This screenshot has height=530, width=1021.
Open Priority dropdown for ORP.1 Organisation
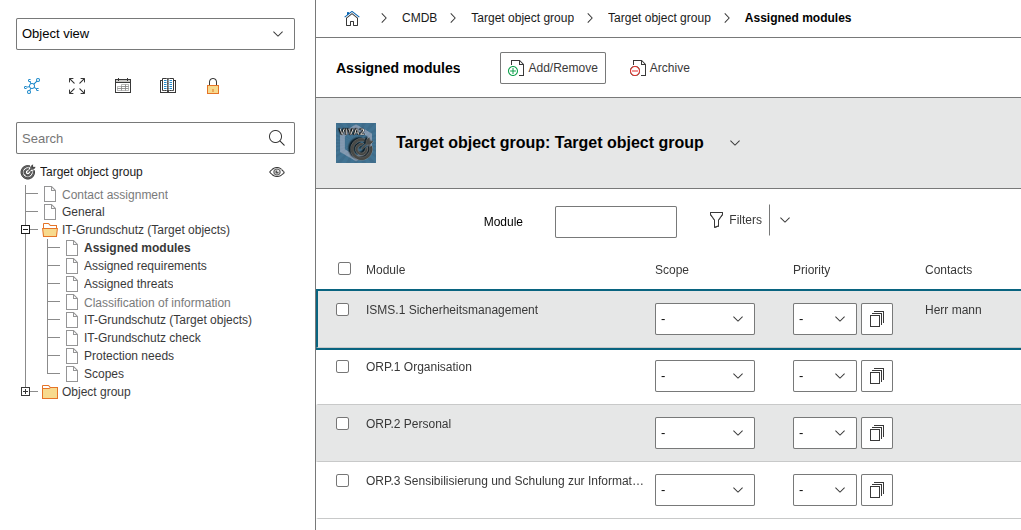[824, 376]
